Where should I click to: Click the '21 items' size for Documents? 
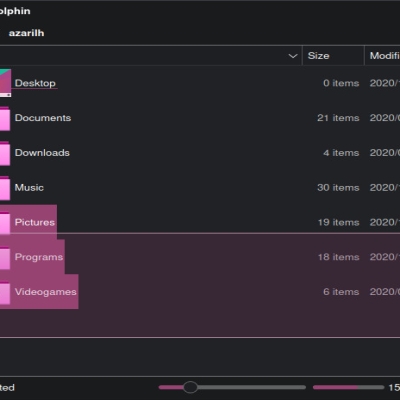tap(338, 118)
